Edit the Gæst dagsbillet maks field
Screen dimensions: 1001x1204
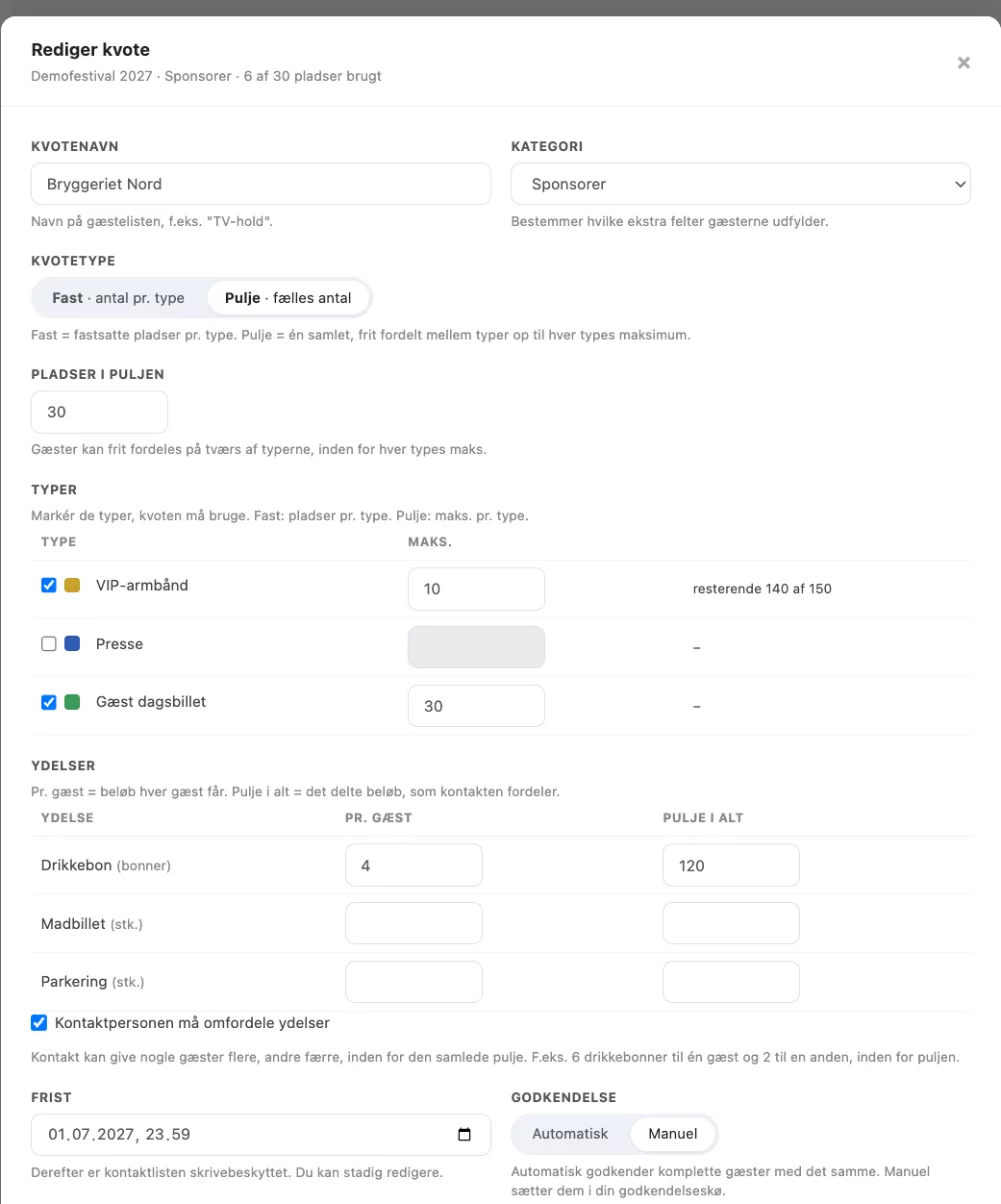click(x=476, y=706)
